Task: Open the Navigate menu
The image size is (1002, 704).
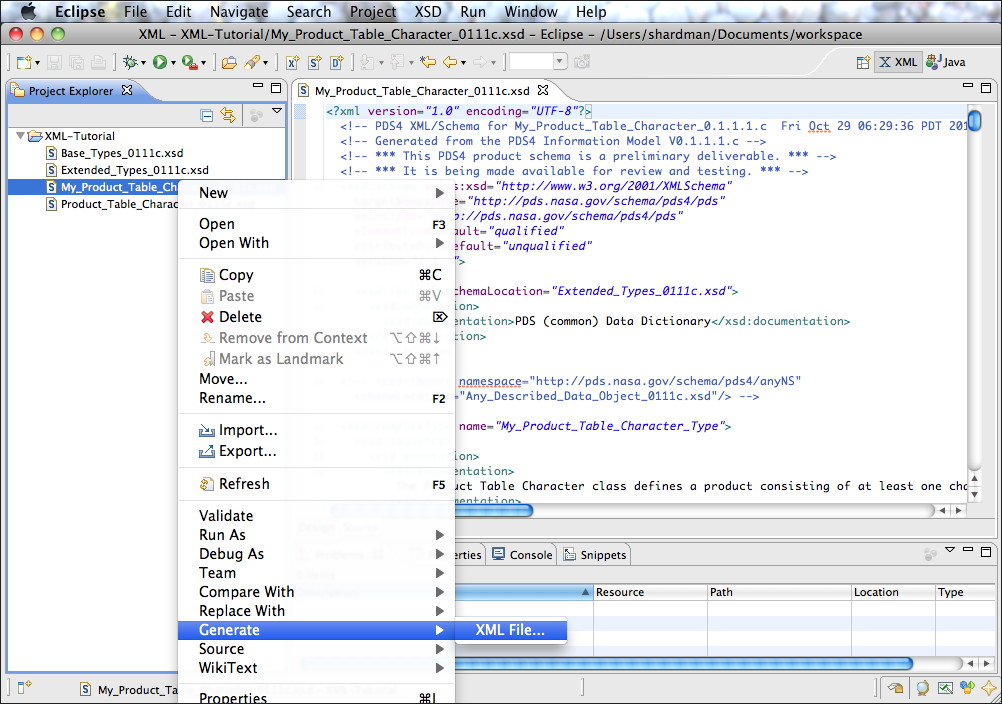Action: [x=239, y=12]
